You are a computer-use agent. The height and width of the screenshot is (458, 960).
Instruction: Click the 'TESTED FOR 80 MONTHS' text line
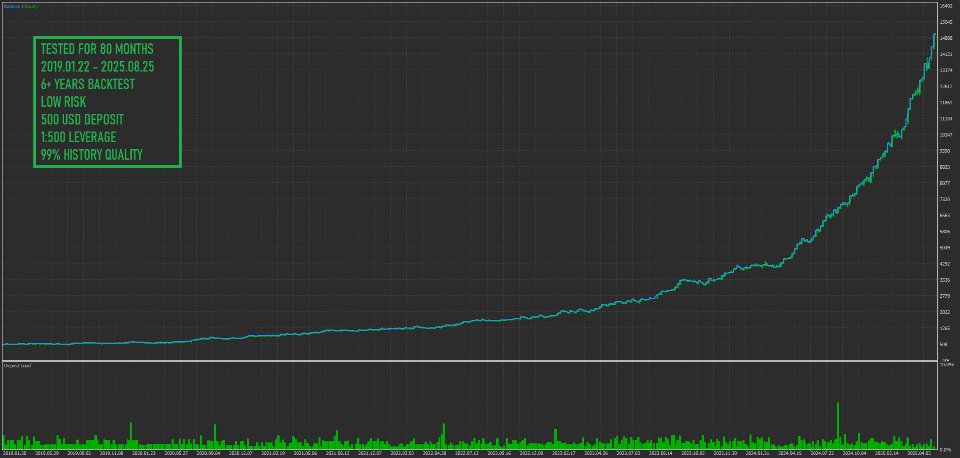pos(97,49)
